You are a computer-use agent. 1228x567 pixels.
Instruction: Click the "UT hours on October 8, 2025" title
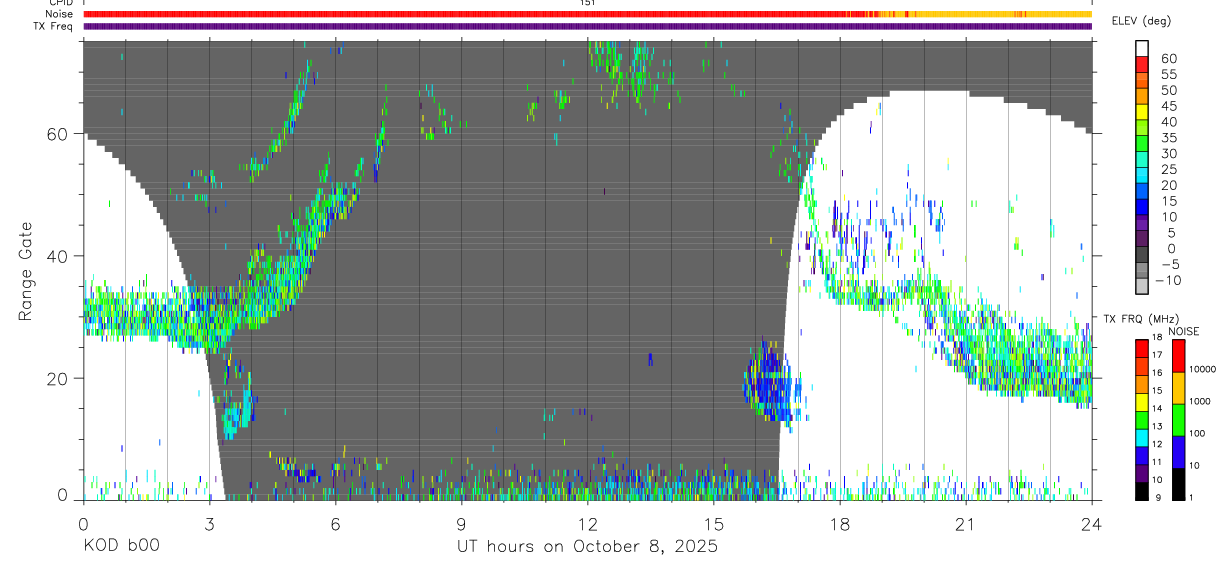pyautogui.click(x=587, y=547)
